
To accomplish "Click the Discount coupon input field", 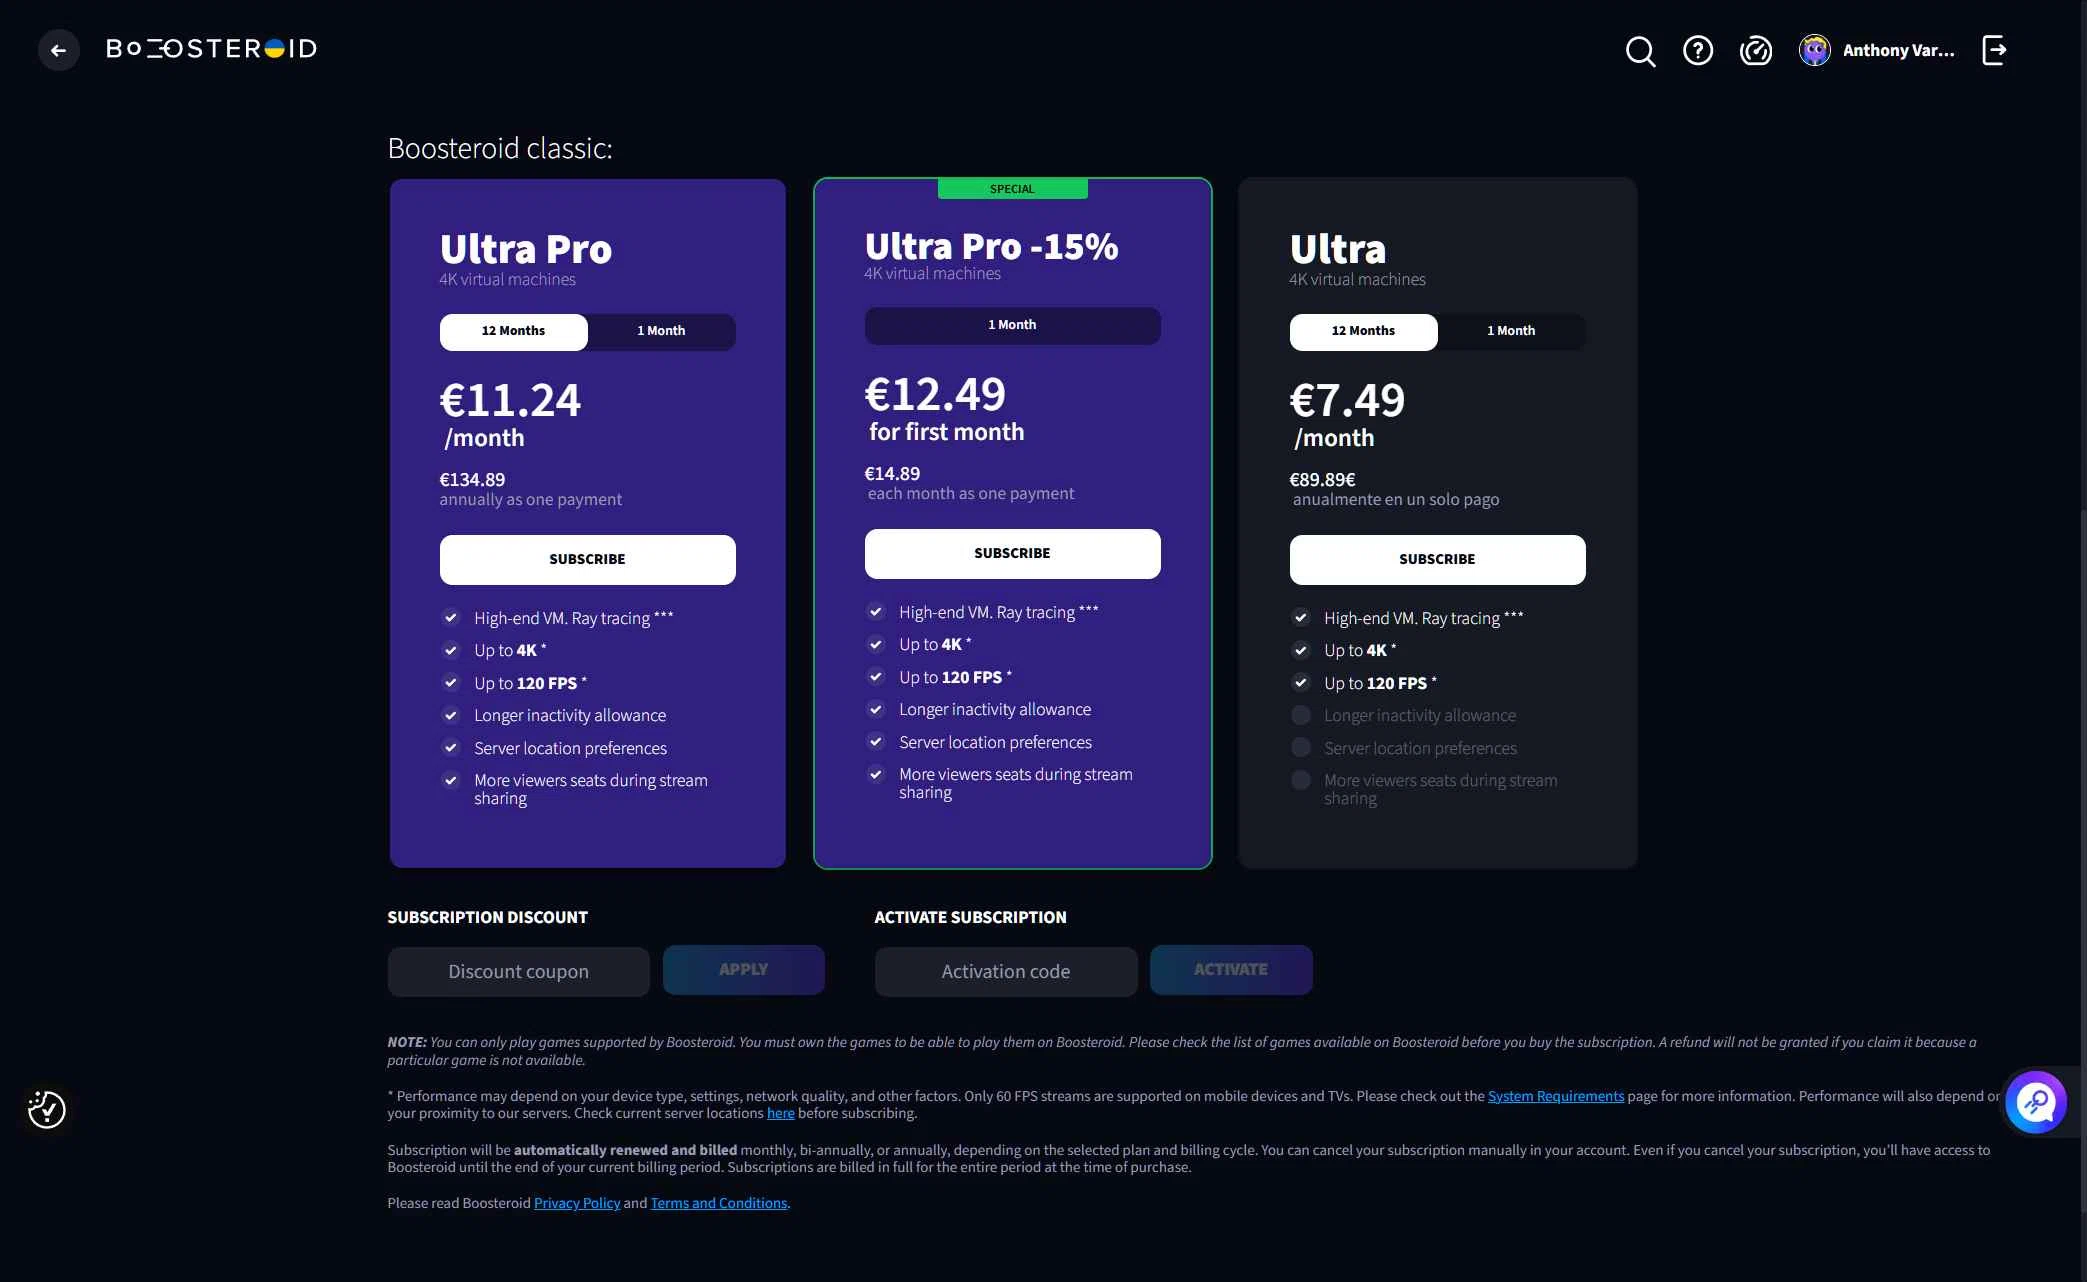I will pos(518,971).
